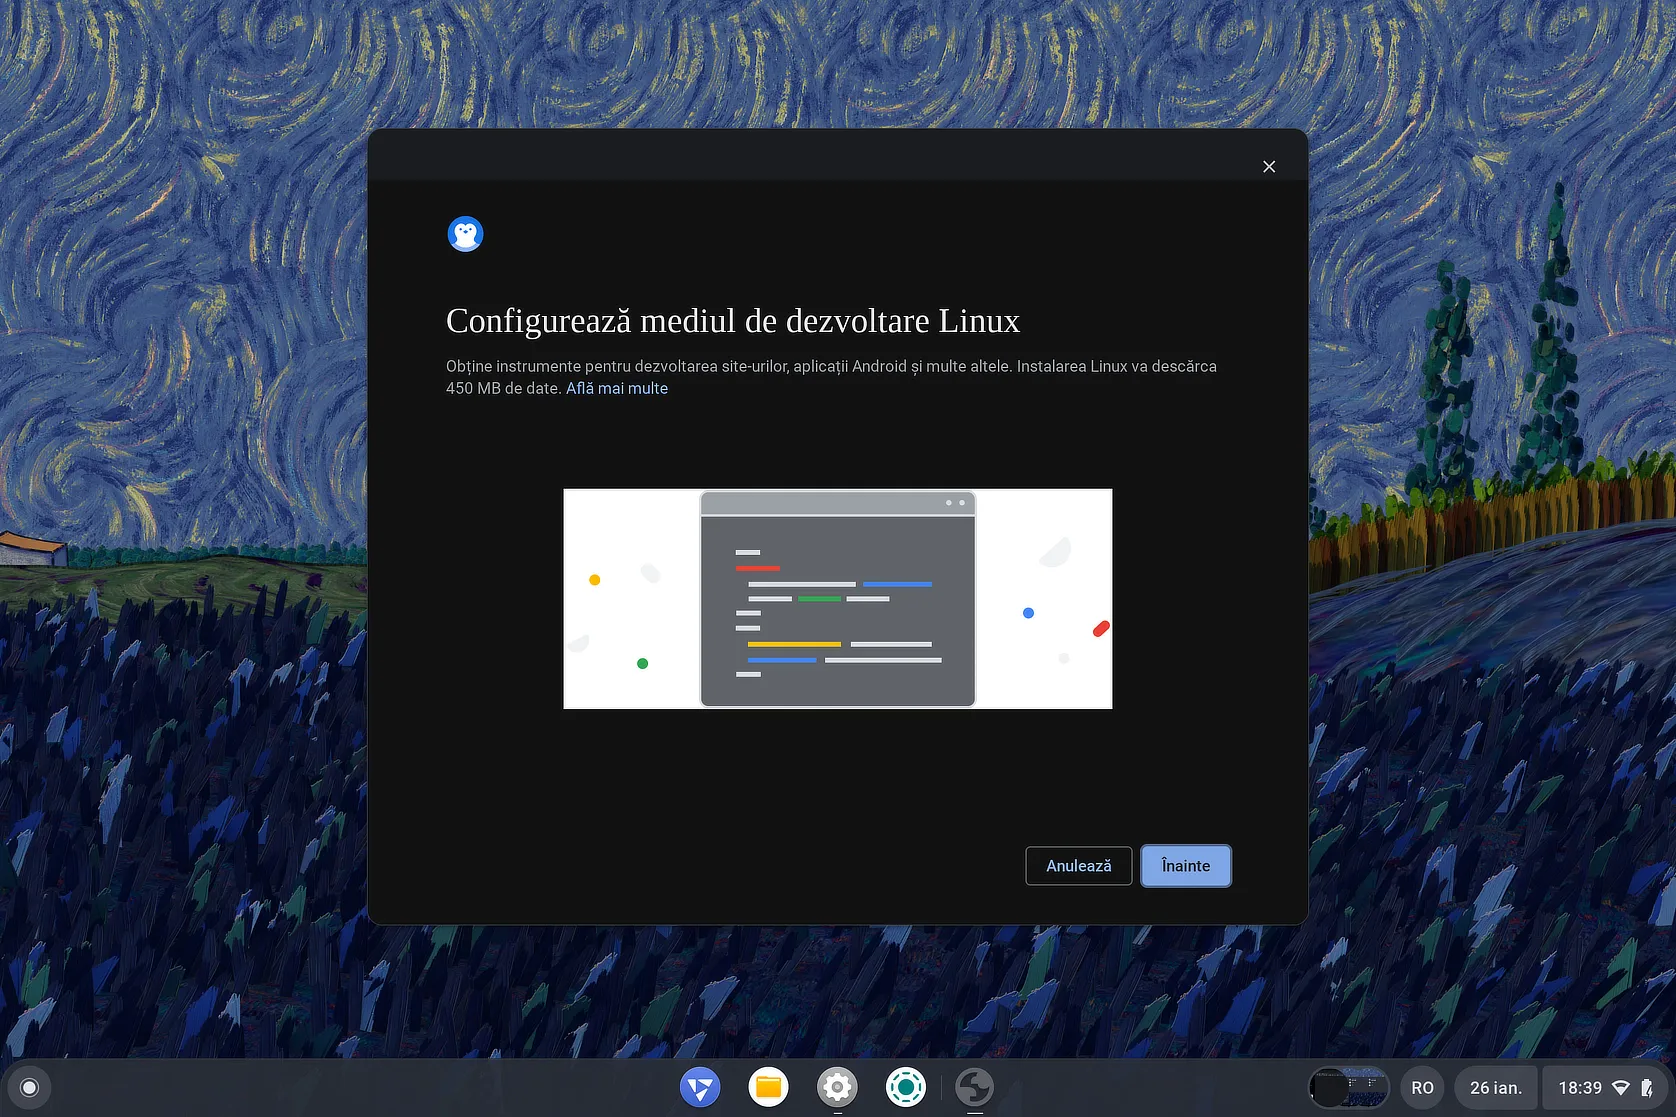Viewport: 1676px width, 1117px height.
Task: Open the recent screenshot preview in shelf
Action: (1348, 1087)
